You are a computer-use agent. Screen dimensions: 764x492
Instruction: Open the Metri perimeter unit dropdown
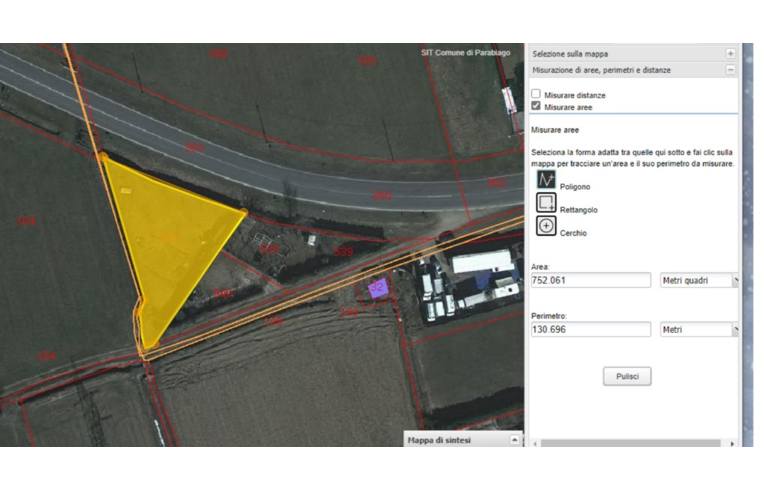point(698,329)
